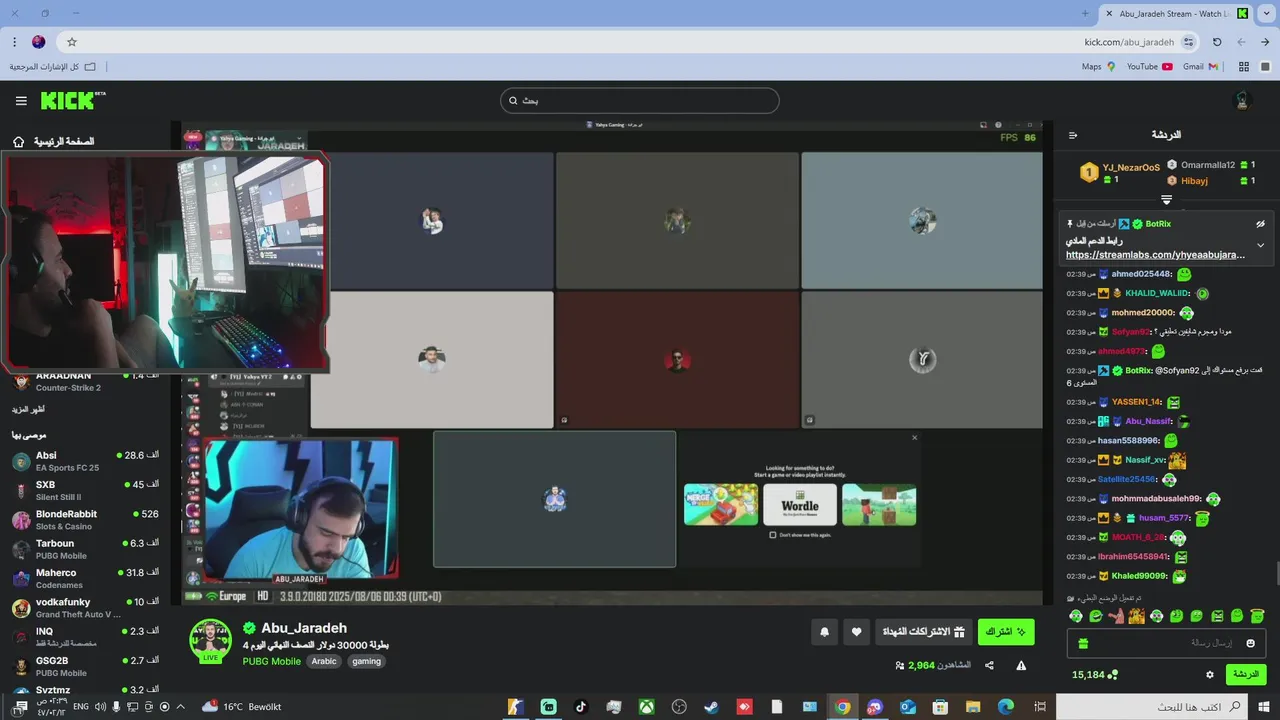Click the green Subscribe button
The image size is (1280, 720).
1006,632
